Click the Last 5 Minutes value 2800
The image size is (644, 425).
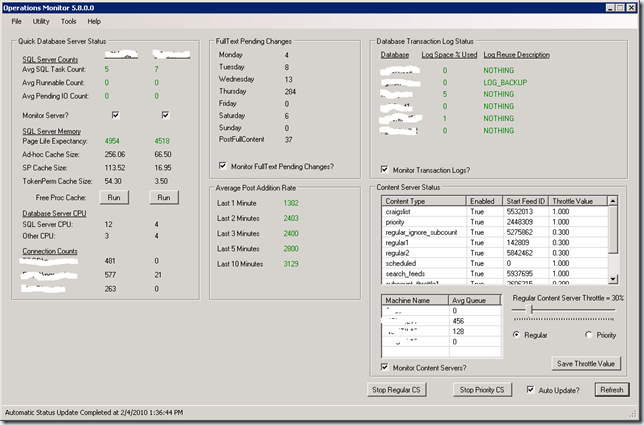[291, 248]
